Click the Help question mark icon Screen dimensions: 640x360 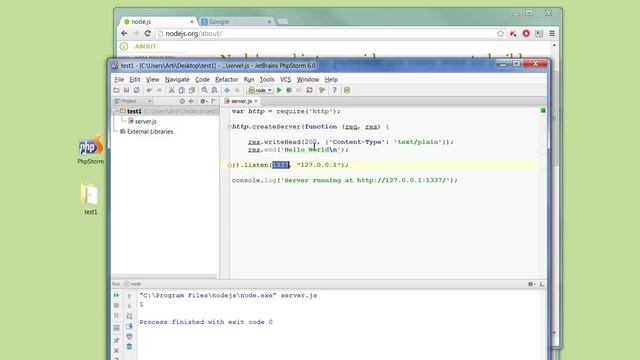pos(334,90)
